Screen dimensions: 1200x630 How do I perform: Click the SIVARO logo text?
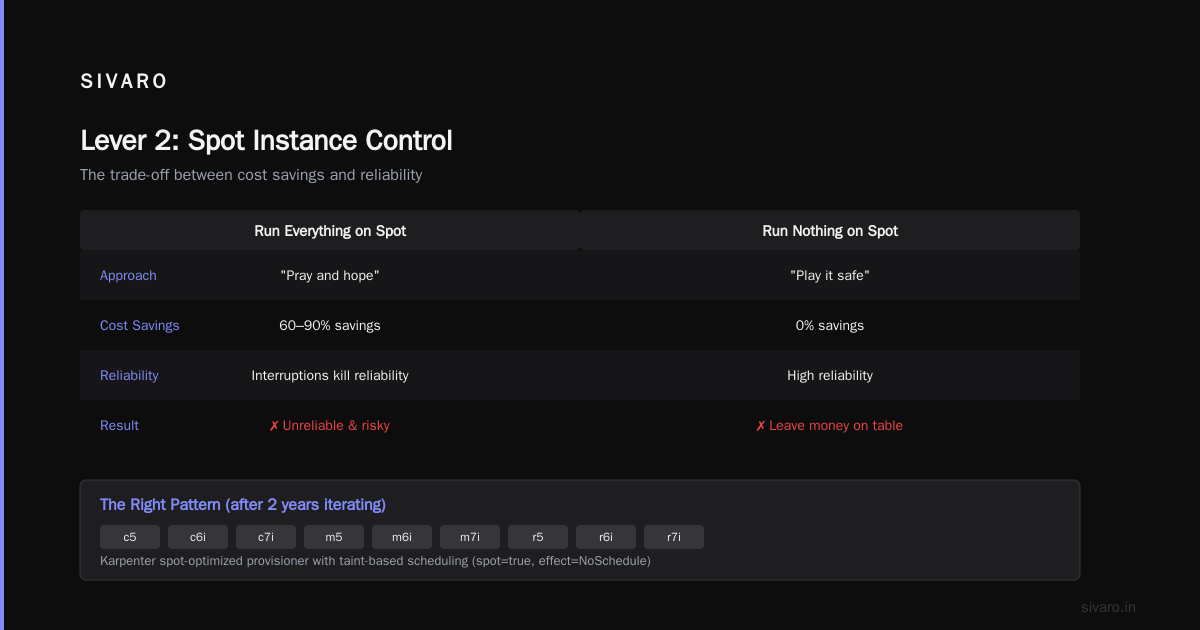pos(124,82)
